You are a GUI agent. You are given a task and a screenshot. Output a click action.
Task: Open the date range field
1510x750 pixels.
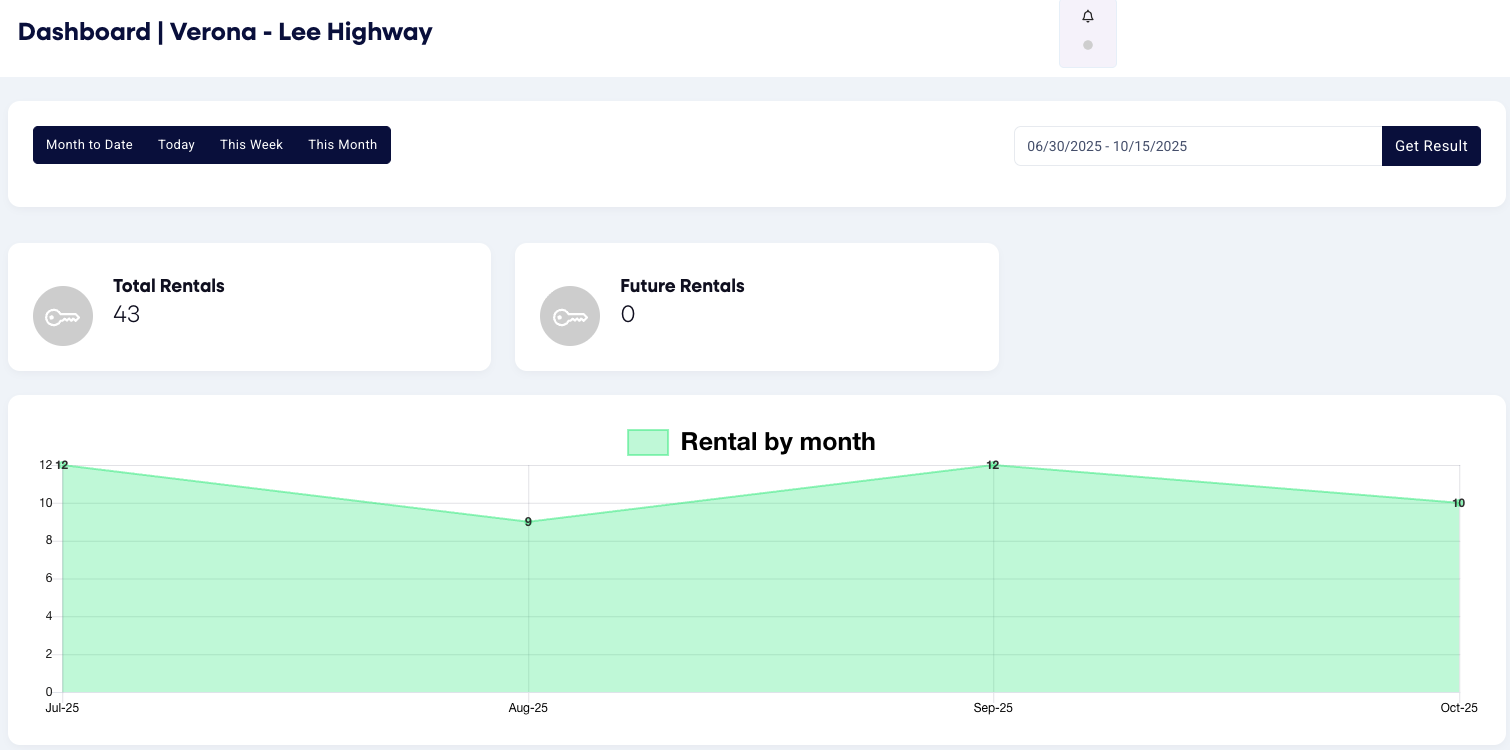point(1197,146)
